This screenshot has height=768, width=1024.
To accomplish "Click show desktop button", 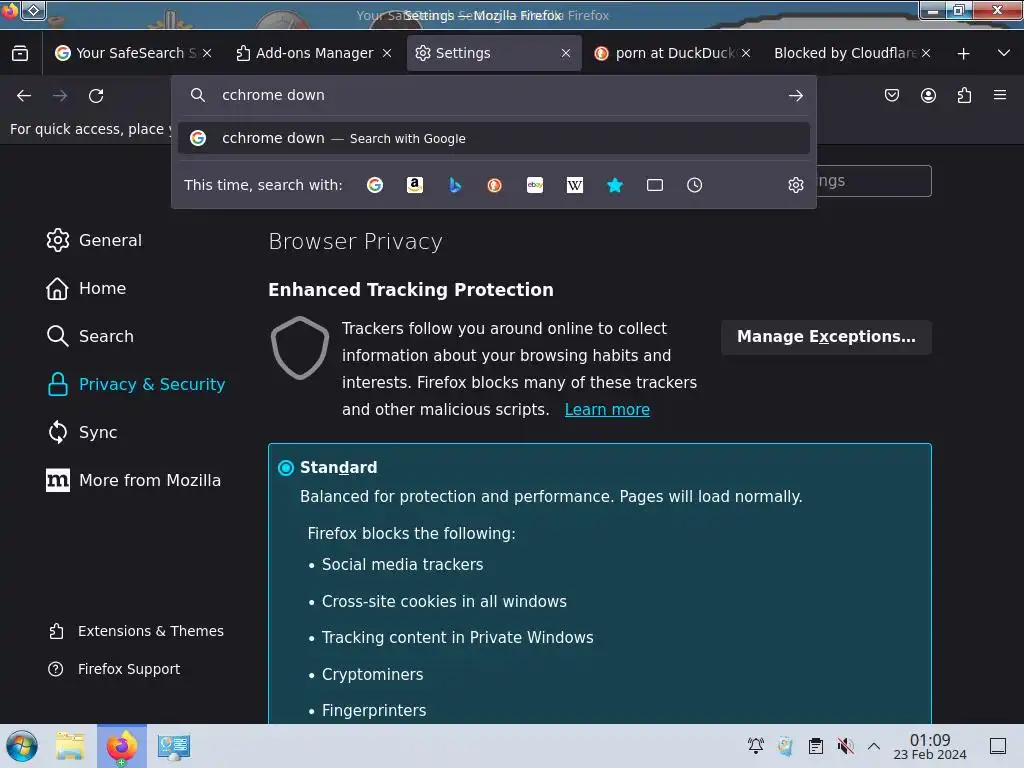I will pos(998,746).
